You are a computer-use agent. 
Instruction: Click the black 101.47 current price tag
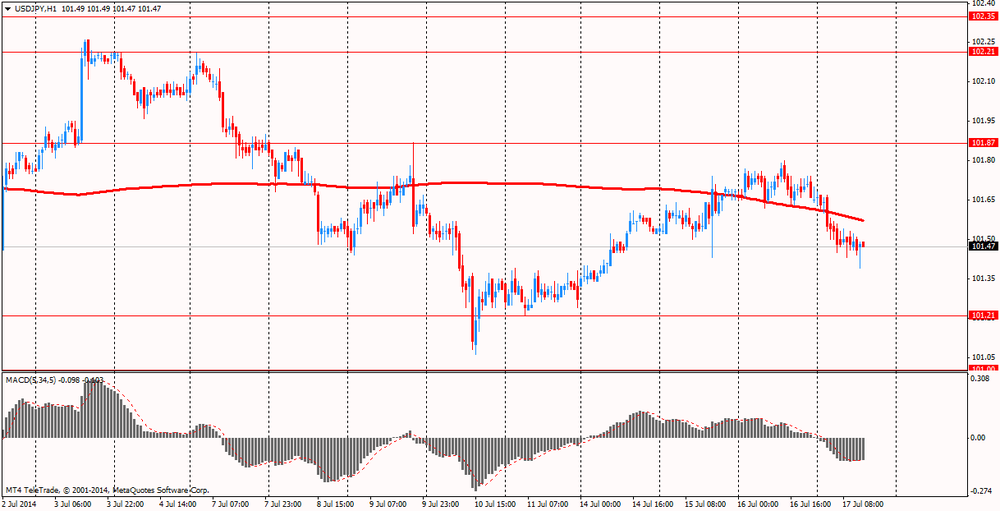click(x=983, y=246)
